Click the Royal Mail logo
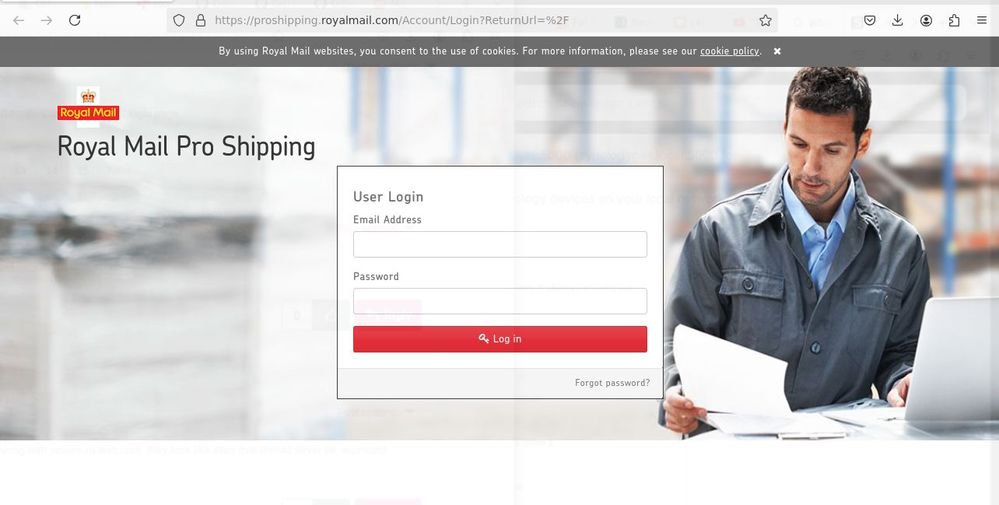Image resolution: width=999 pixels, height=505 pixels. pyautogui.click(x=88, y=105)
